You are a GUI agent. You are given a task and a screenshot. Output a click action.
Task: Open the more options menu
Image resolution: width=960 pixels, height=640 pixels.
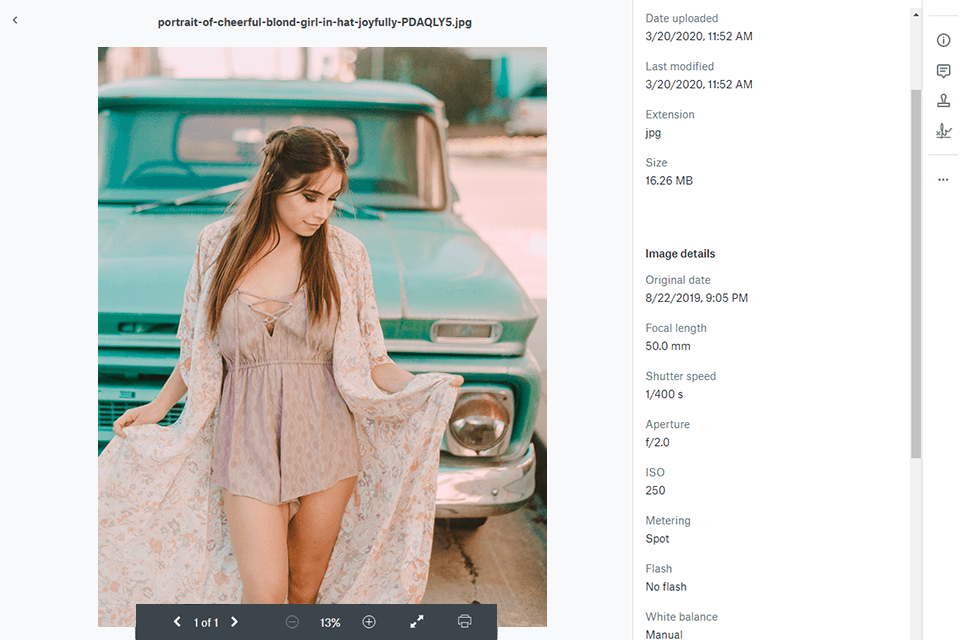tap(943, 179)
